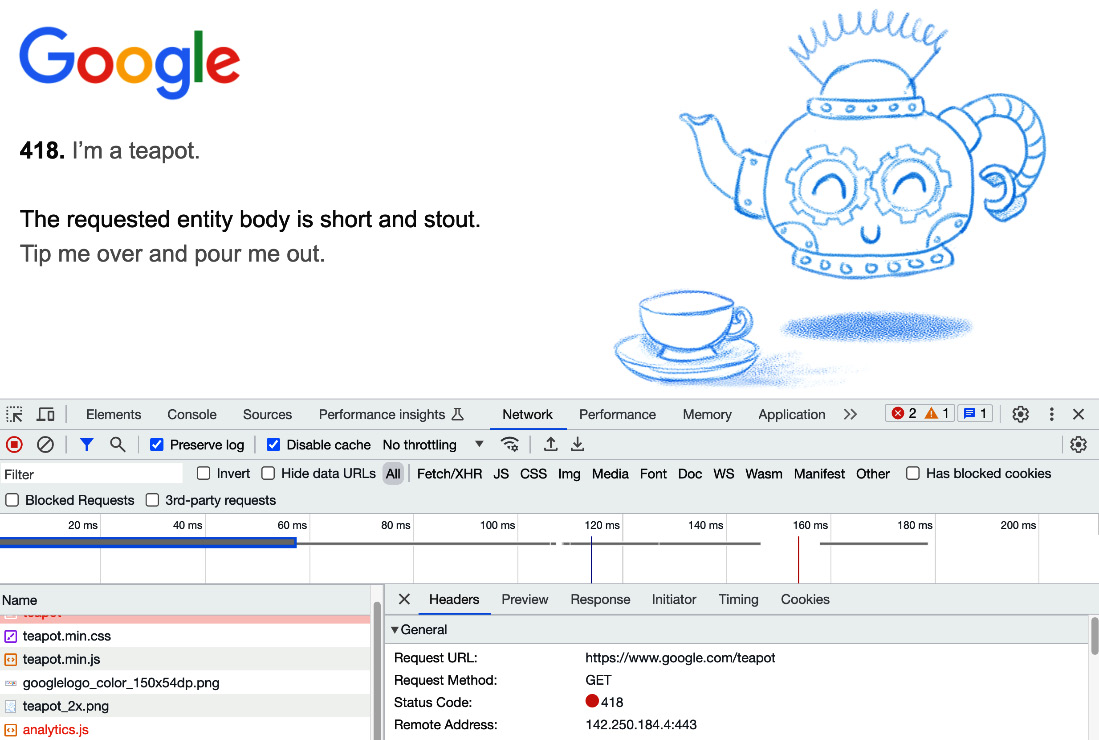Click the blue issues counter badge
The height and width of the screenshot is (740, 1099).
(975, 413)
